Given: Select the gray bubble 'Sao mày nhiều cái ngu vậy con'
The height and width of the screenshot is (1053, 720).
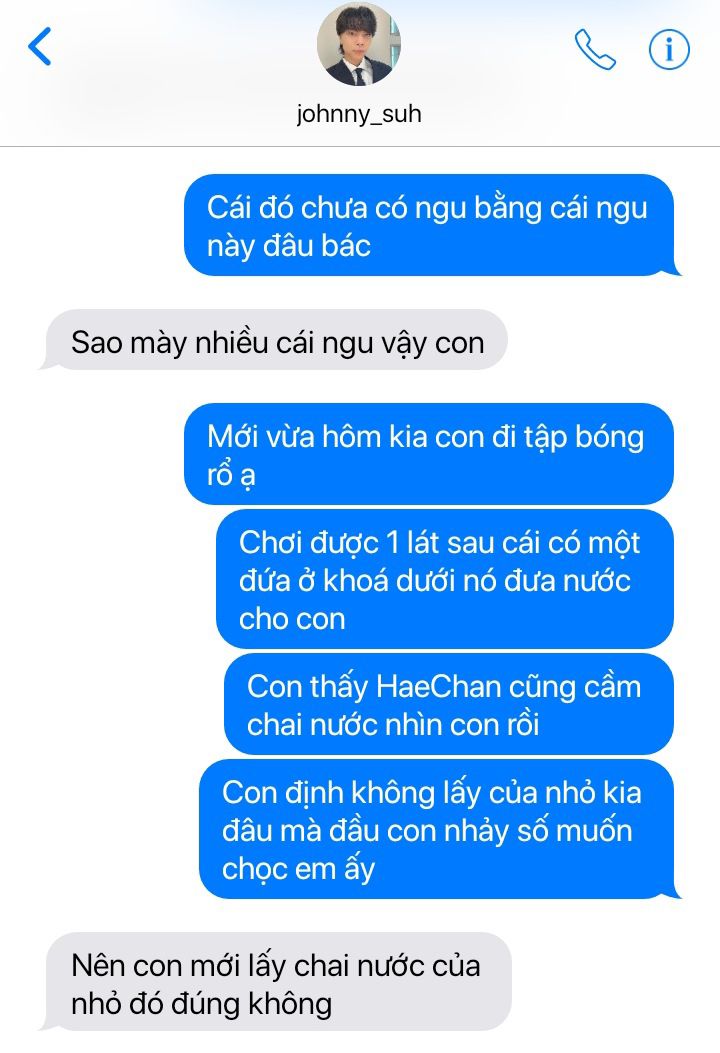Looking at the screenshot, I should coord(273,340).
